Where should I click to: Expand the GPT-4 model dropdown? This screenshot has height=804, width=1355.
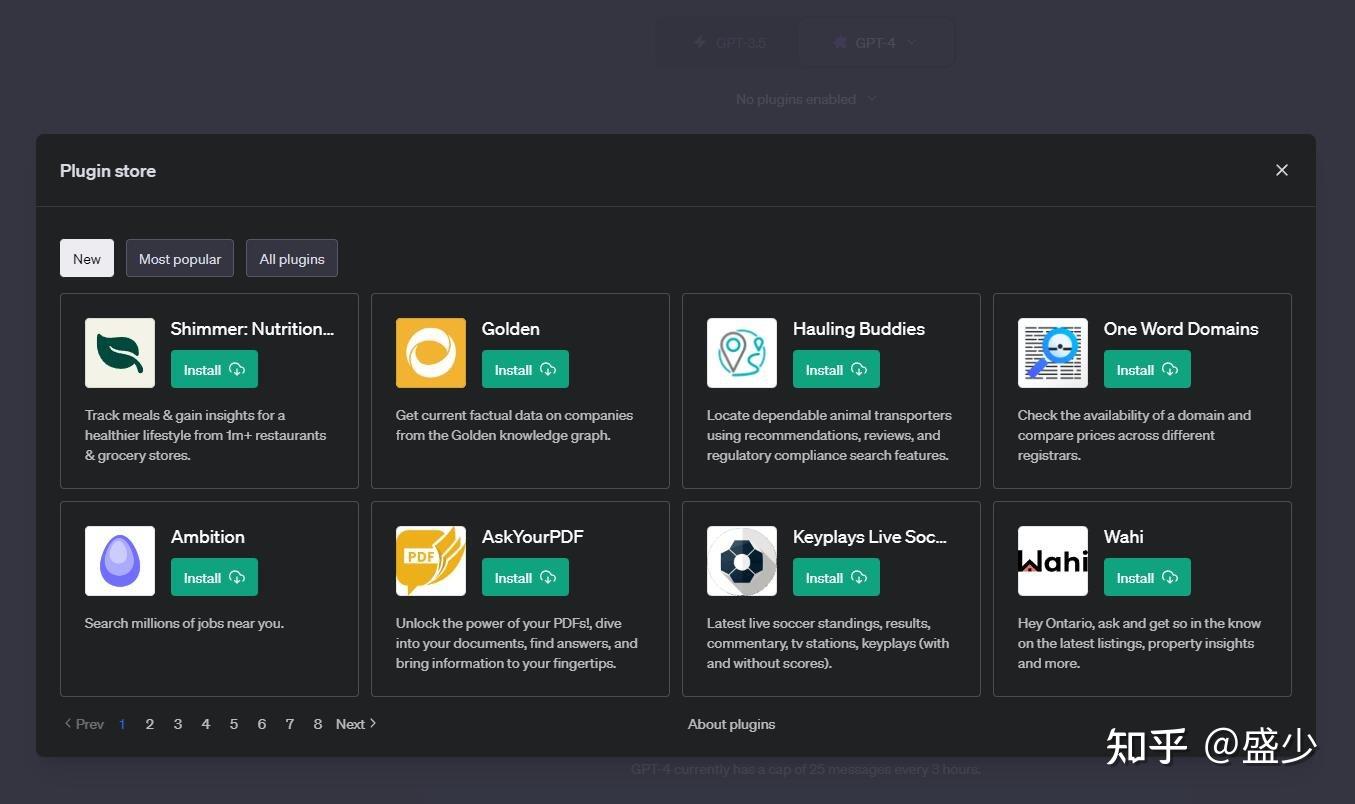pyautogui.click(x=875, y=42)
